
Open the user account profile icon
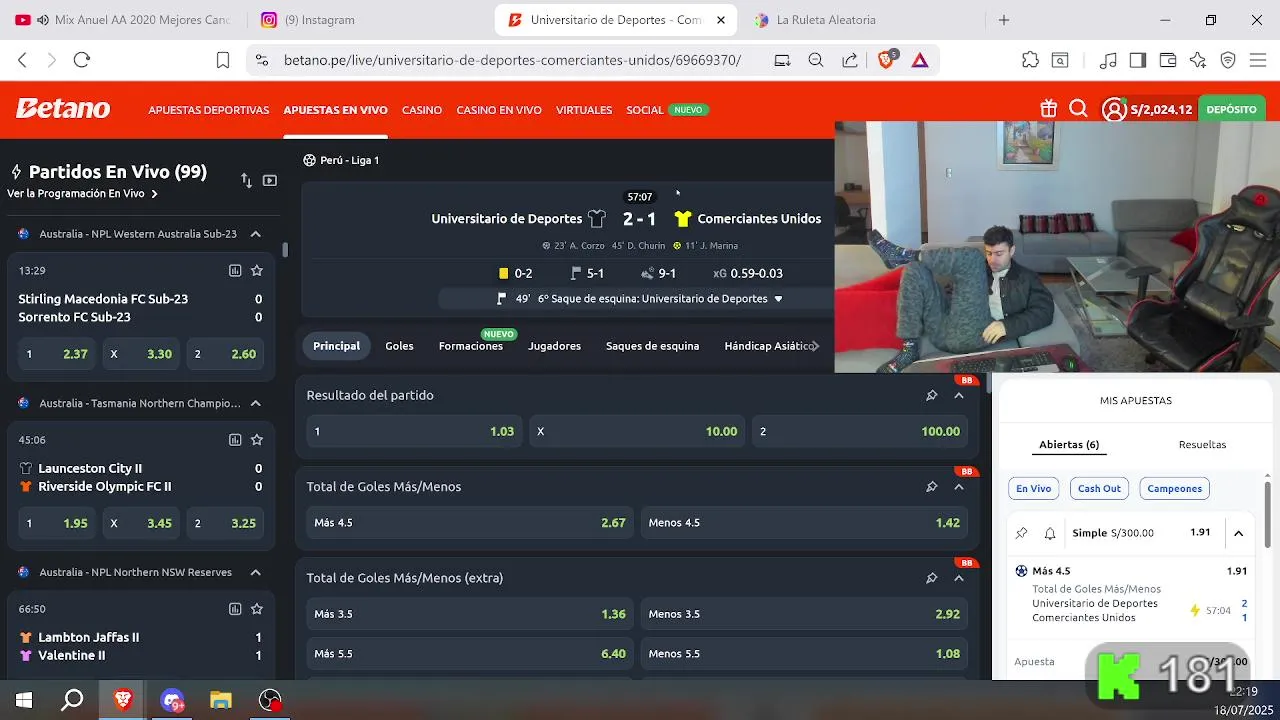click(x=1114, y=109)
